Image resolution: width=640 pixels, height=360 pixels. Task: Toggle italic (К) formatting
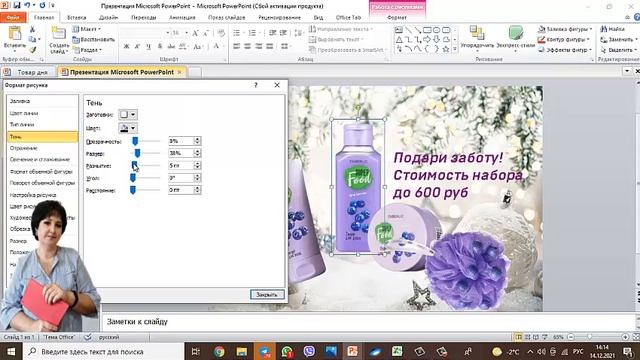coord(138,47)
